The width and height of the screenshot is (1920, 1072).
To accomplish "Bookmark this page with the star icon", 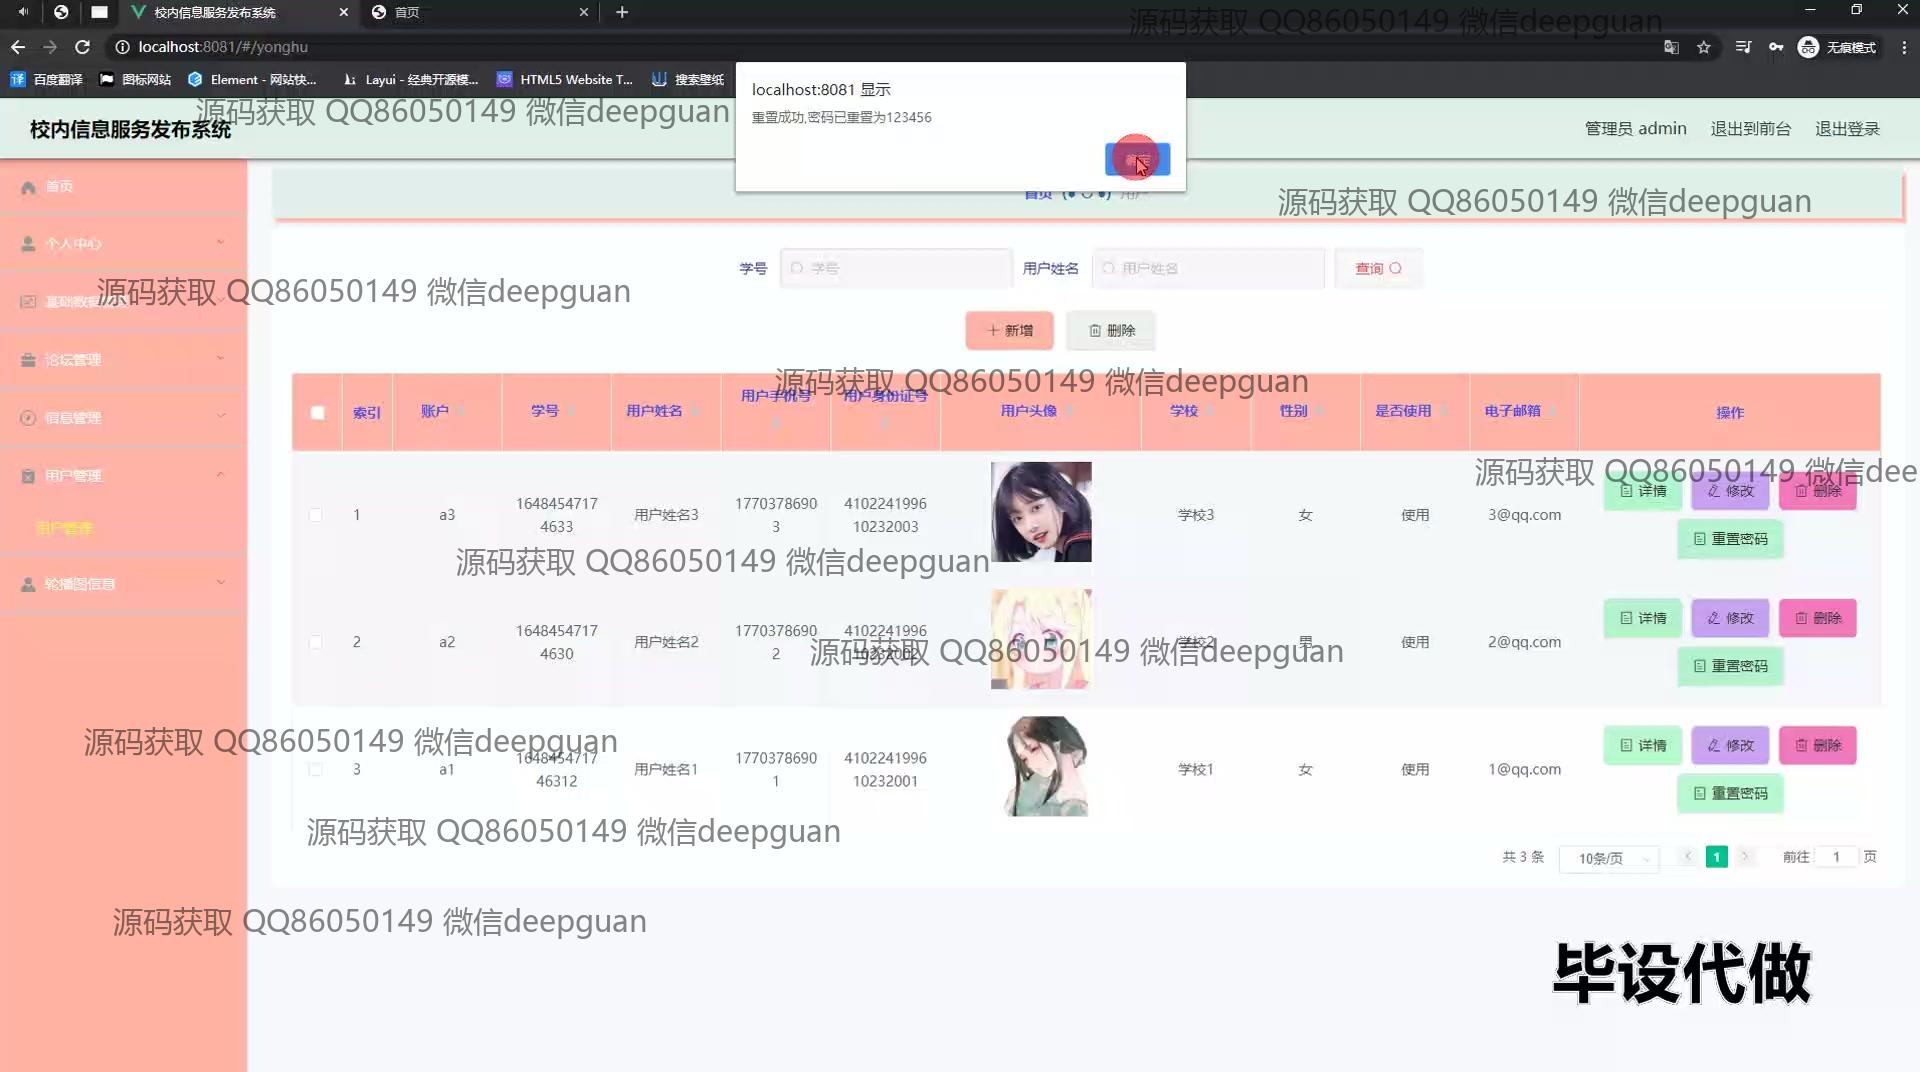I will pos(1704,47).
